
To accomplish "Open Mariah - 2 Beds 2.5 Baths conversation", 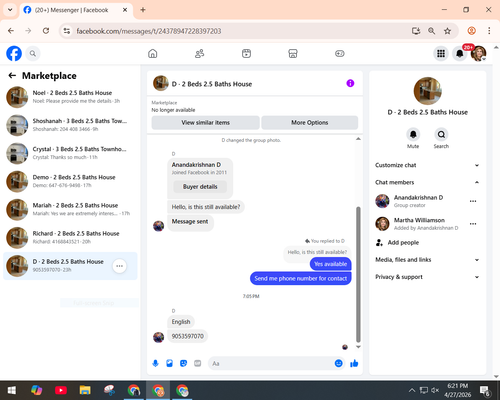I will click(70, 210).
